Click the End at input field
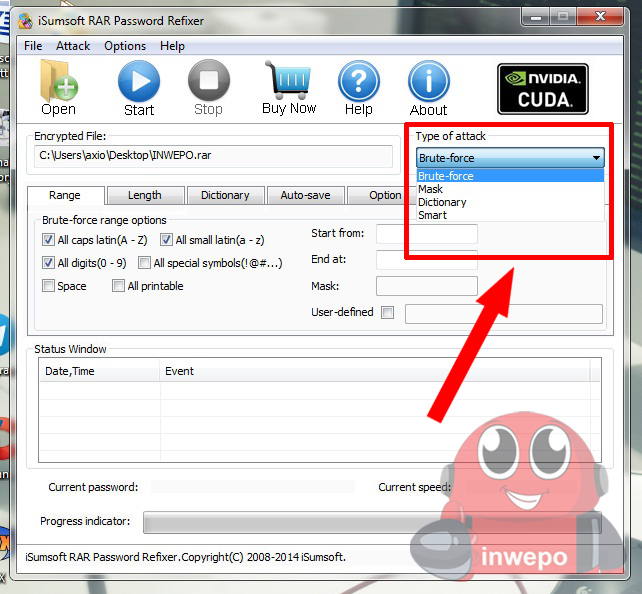 [427, 260]
